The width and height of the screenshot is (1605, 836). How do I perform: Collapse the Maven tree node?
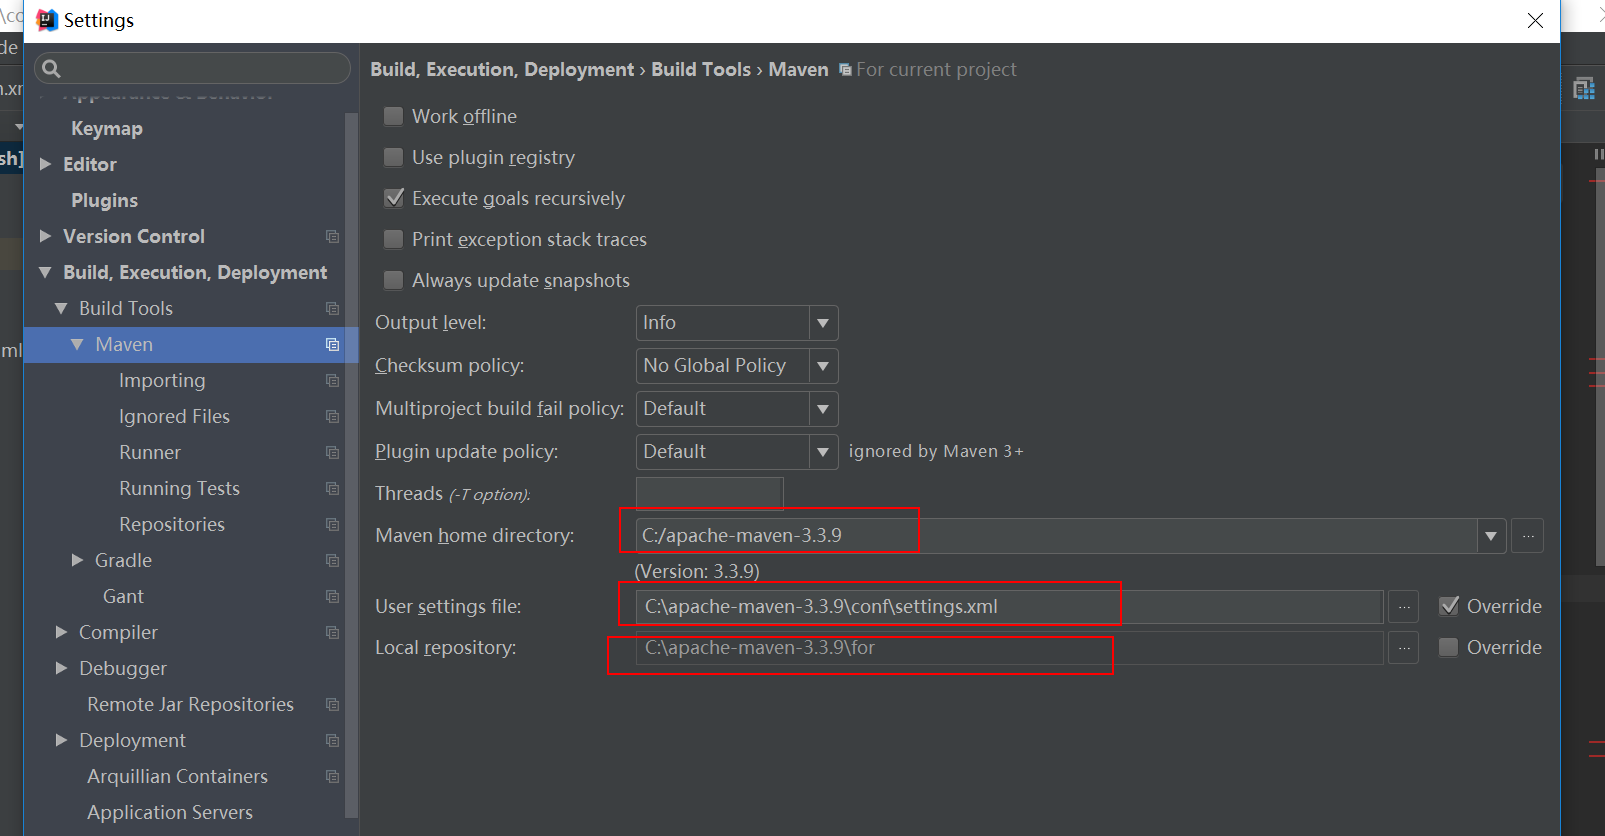77,344
